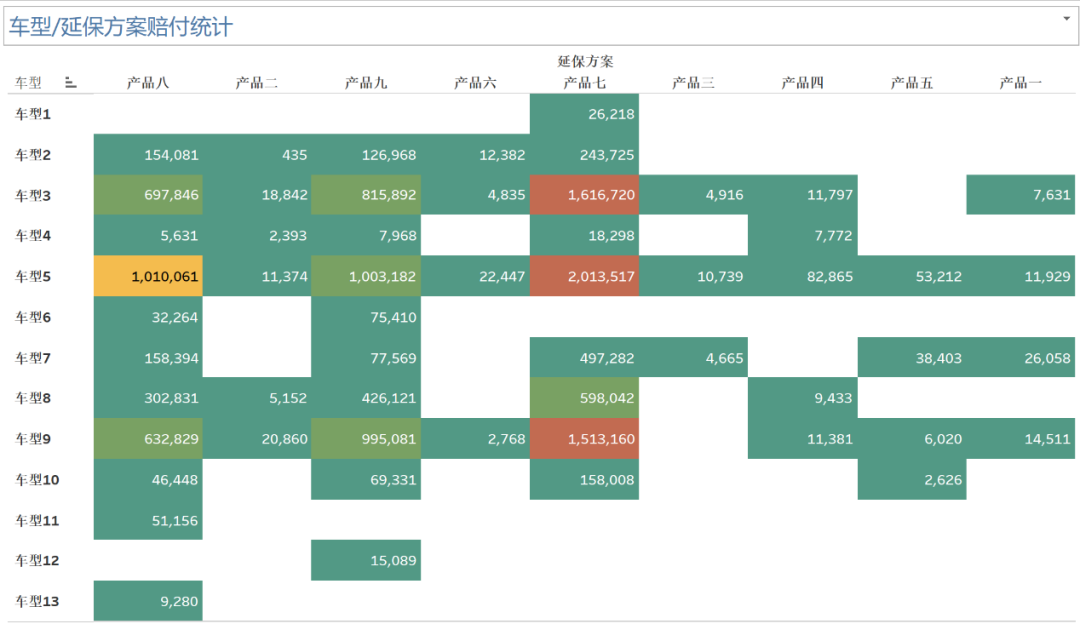This screenshot has height=624, width=1080.
Task: Select the 车型13 row header
Action: (37, 601)
